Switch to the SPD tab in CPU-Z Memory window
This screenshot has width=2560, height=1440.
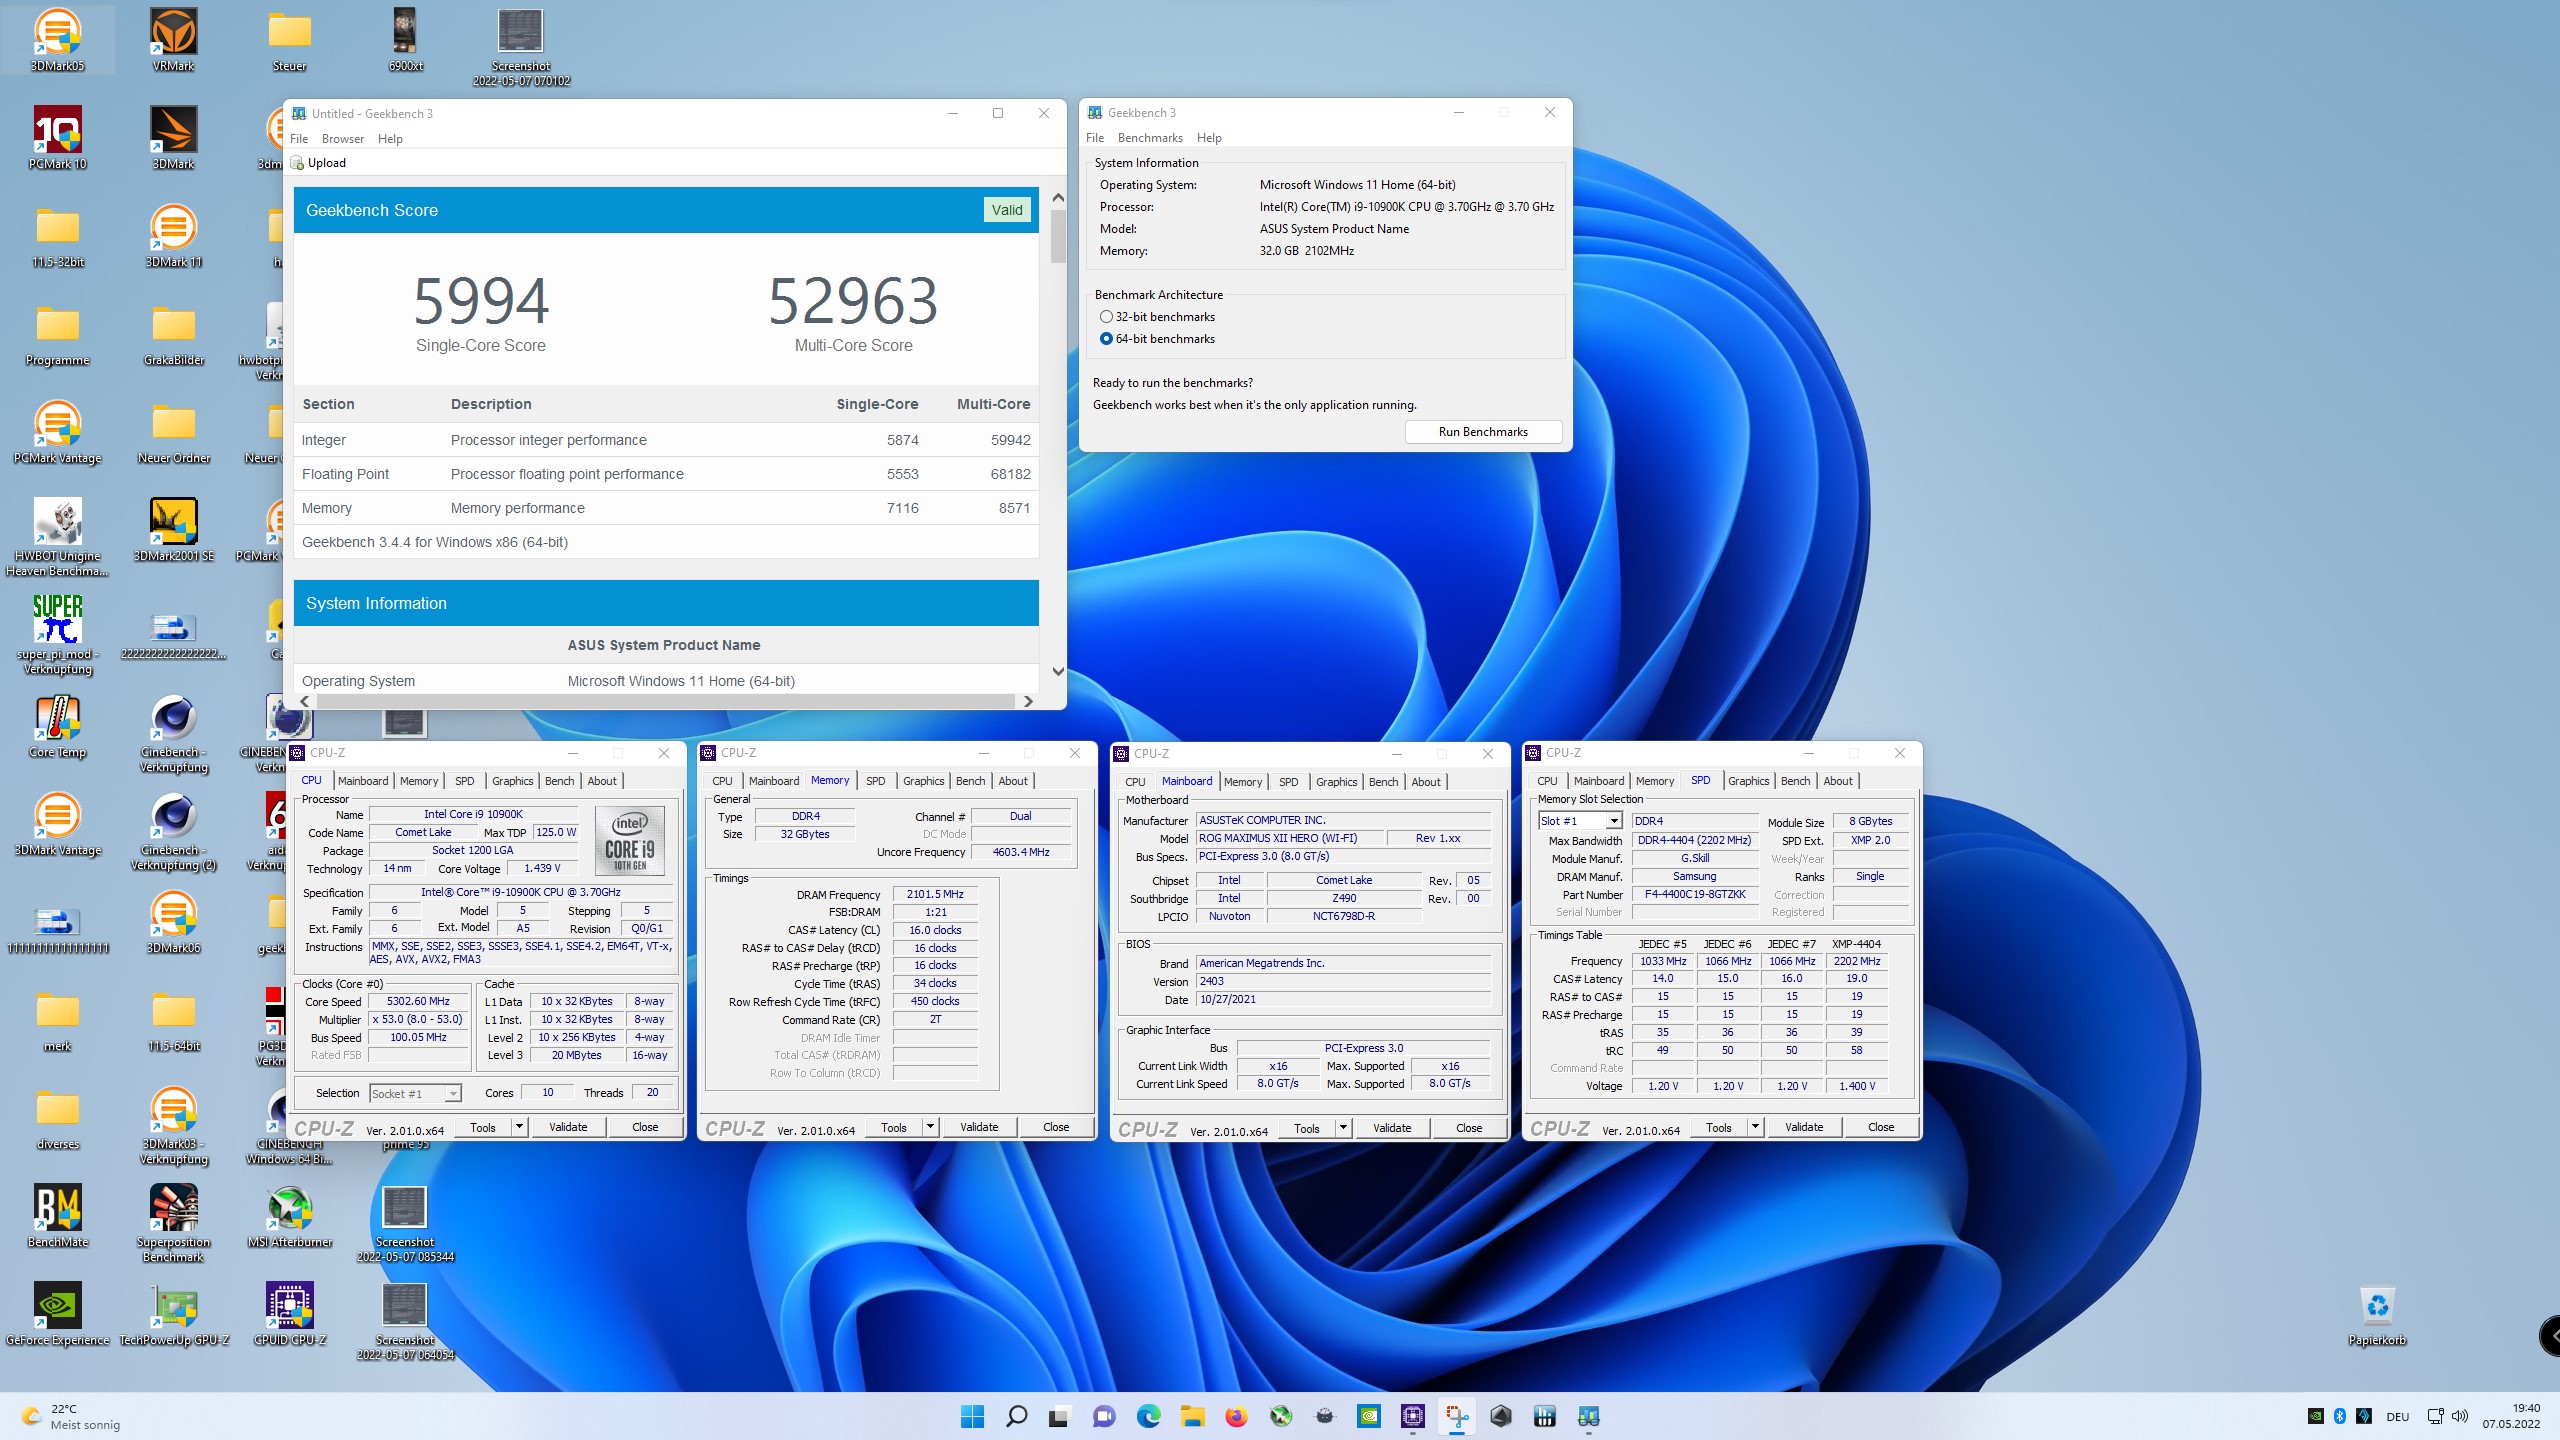tap(876, 781)
